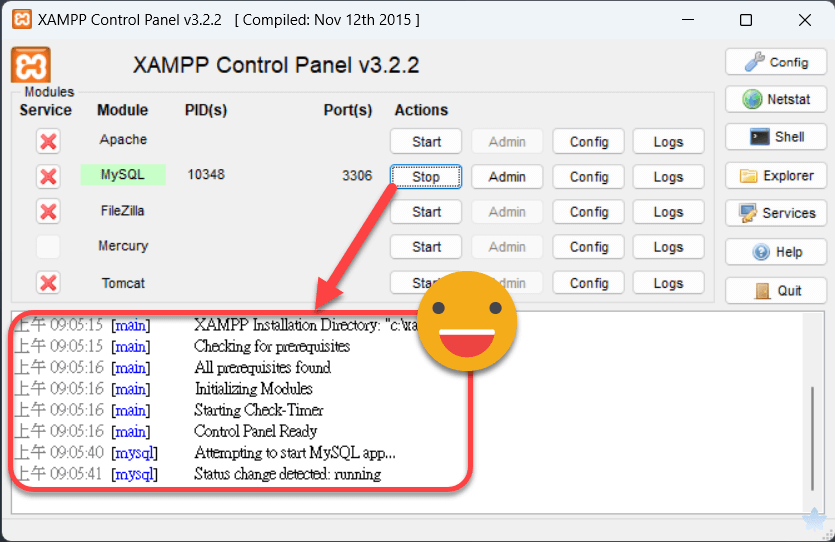Toggle the empty Mercury service checkbox
The width and height of the screenshot is (835, 542).
tap(48, 247)
